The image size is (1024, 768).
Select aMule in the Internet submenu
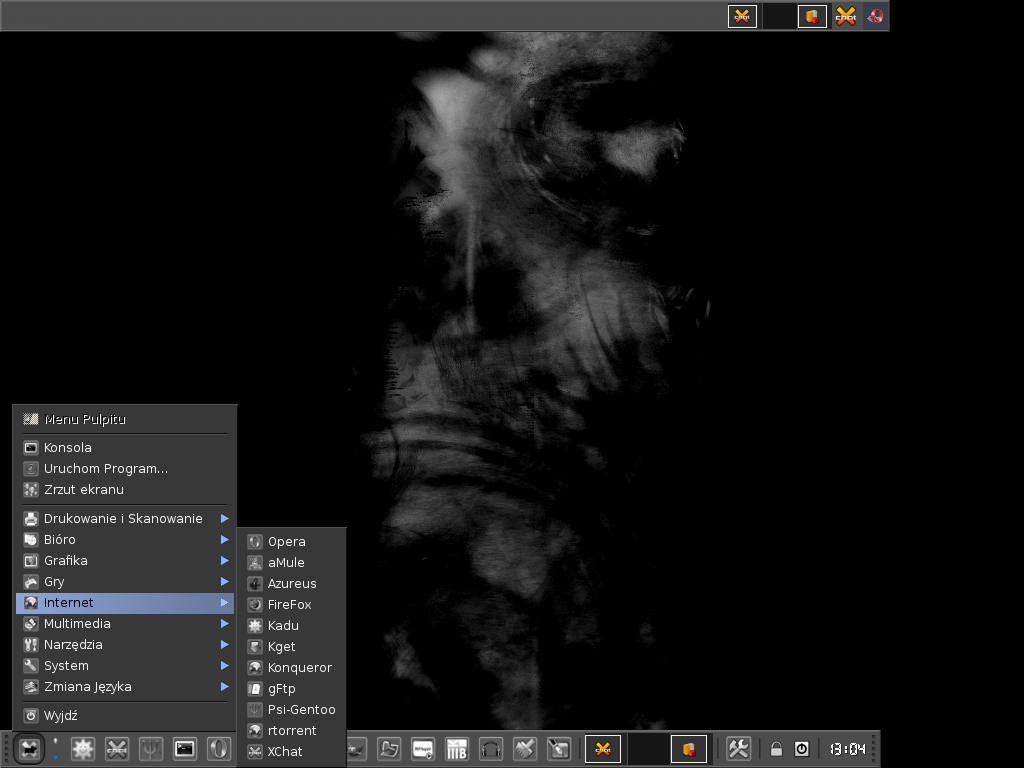coord(291,562)
